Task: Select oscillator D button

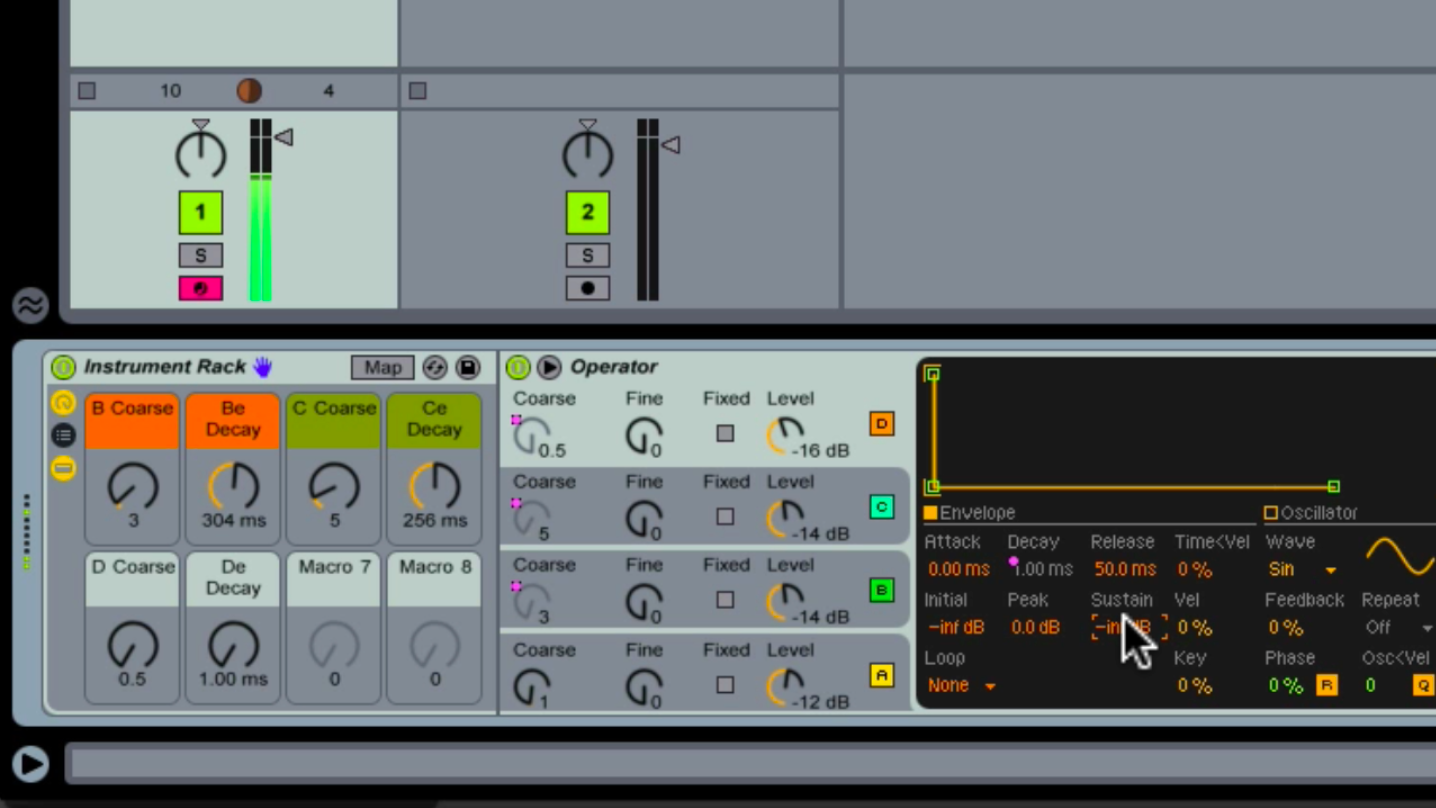Action: pos(881,424)
